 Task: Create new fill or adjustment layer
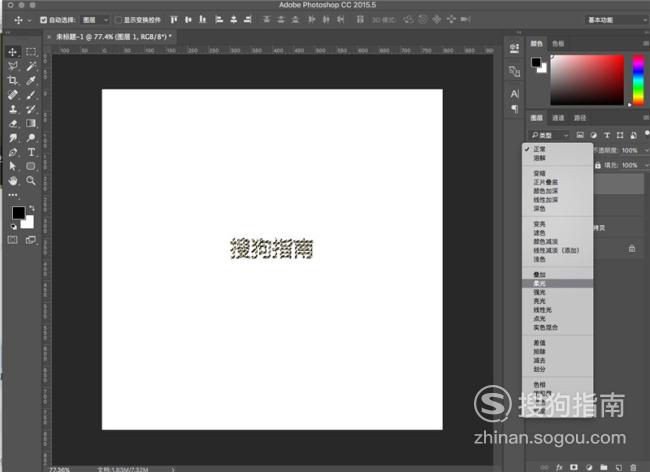(589, 467)
